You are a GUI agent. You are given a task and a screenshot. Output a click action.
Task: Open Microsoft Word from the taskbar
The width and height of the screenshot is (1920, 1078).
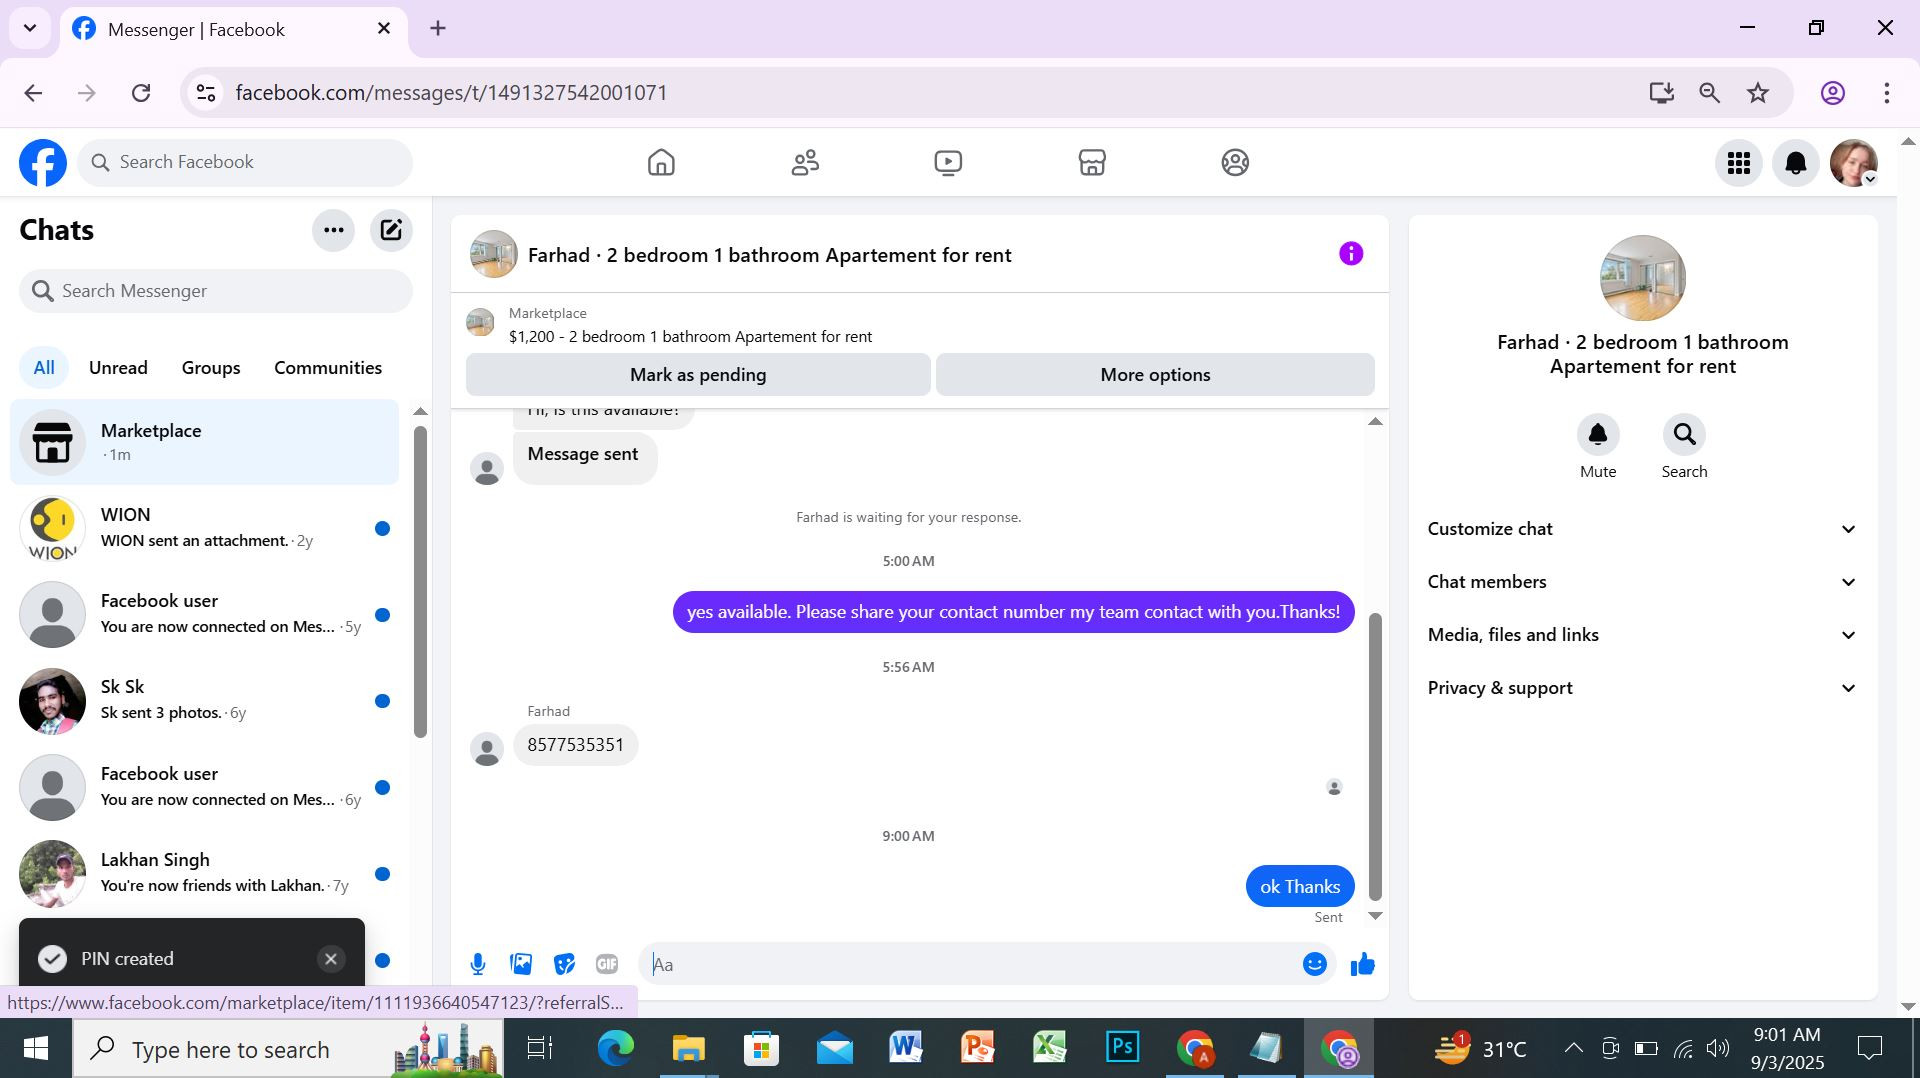906,1048
